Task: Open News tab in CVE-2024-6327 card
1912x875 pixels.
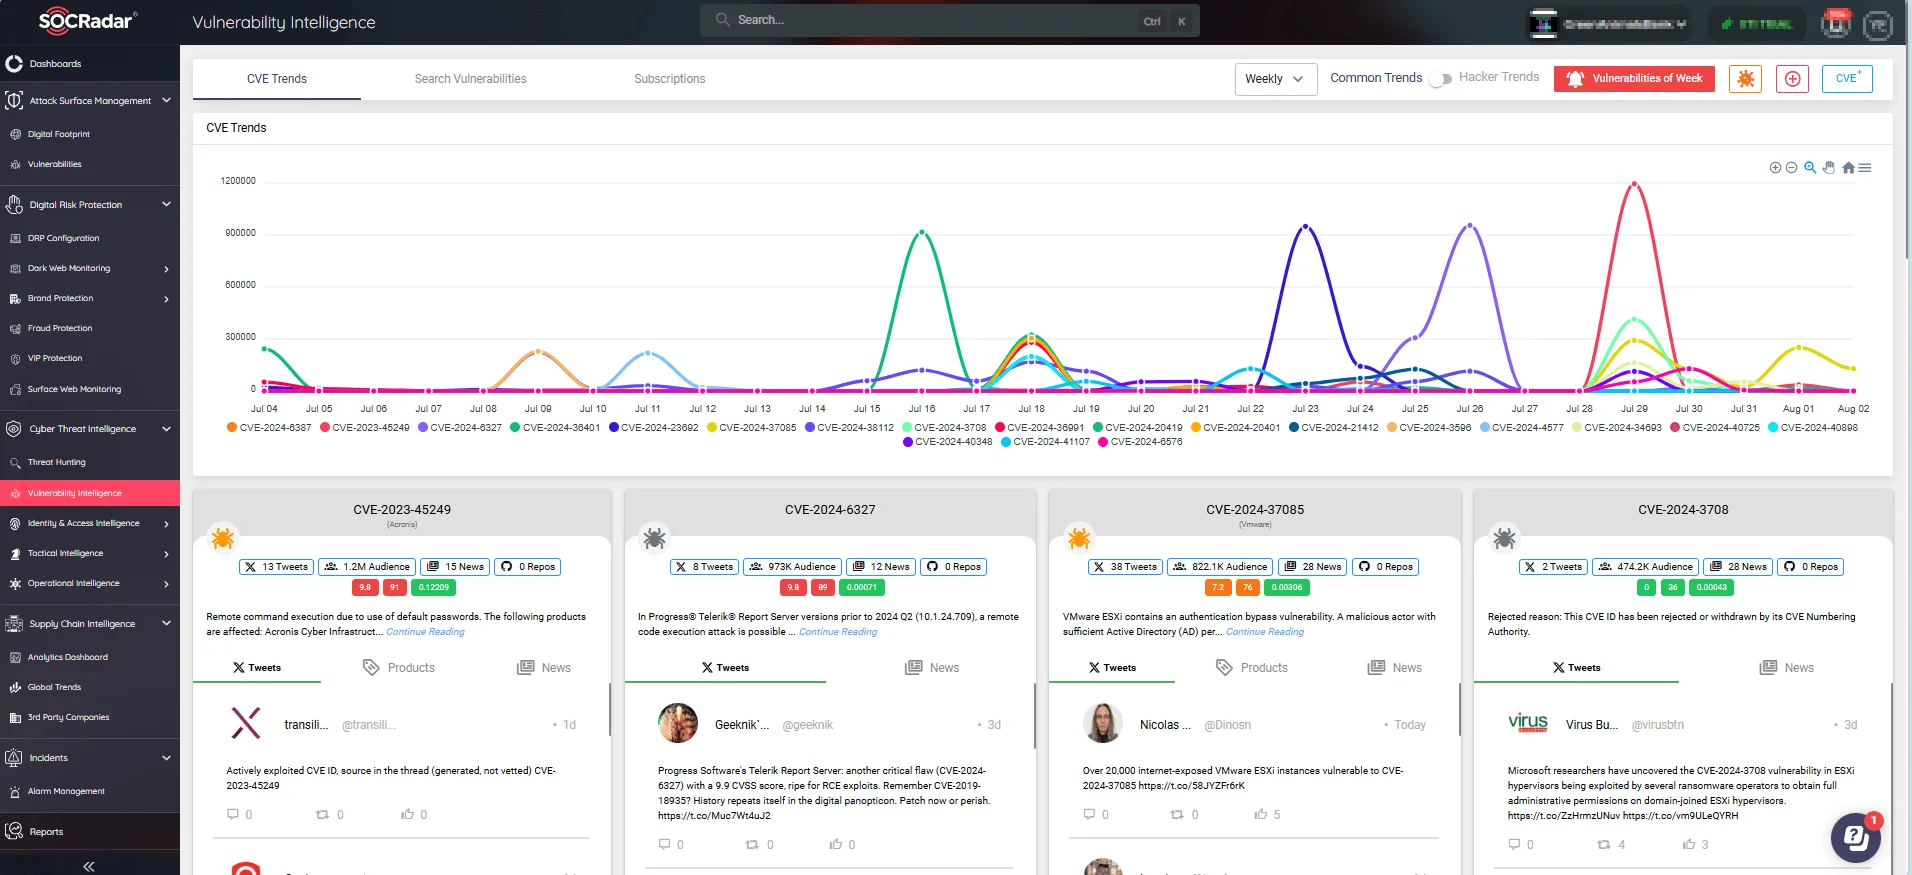Action: point(932,667)
